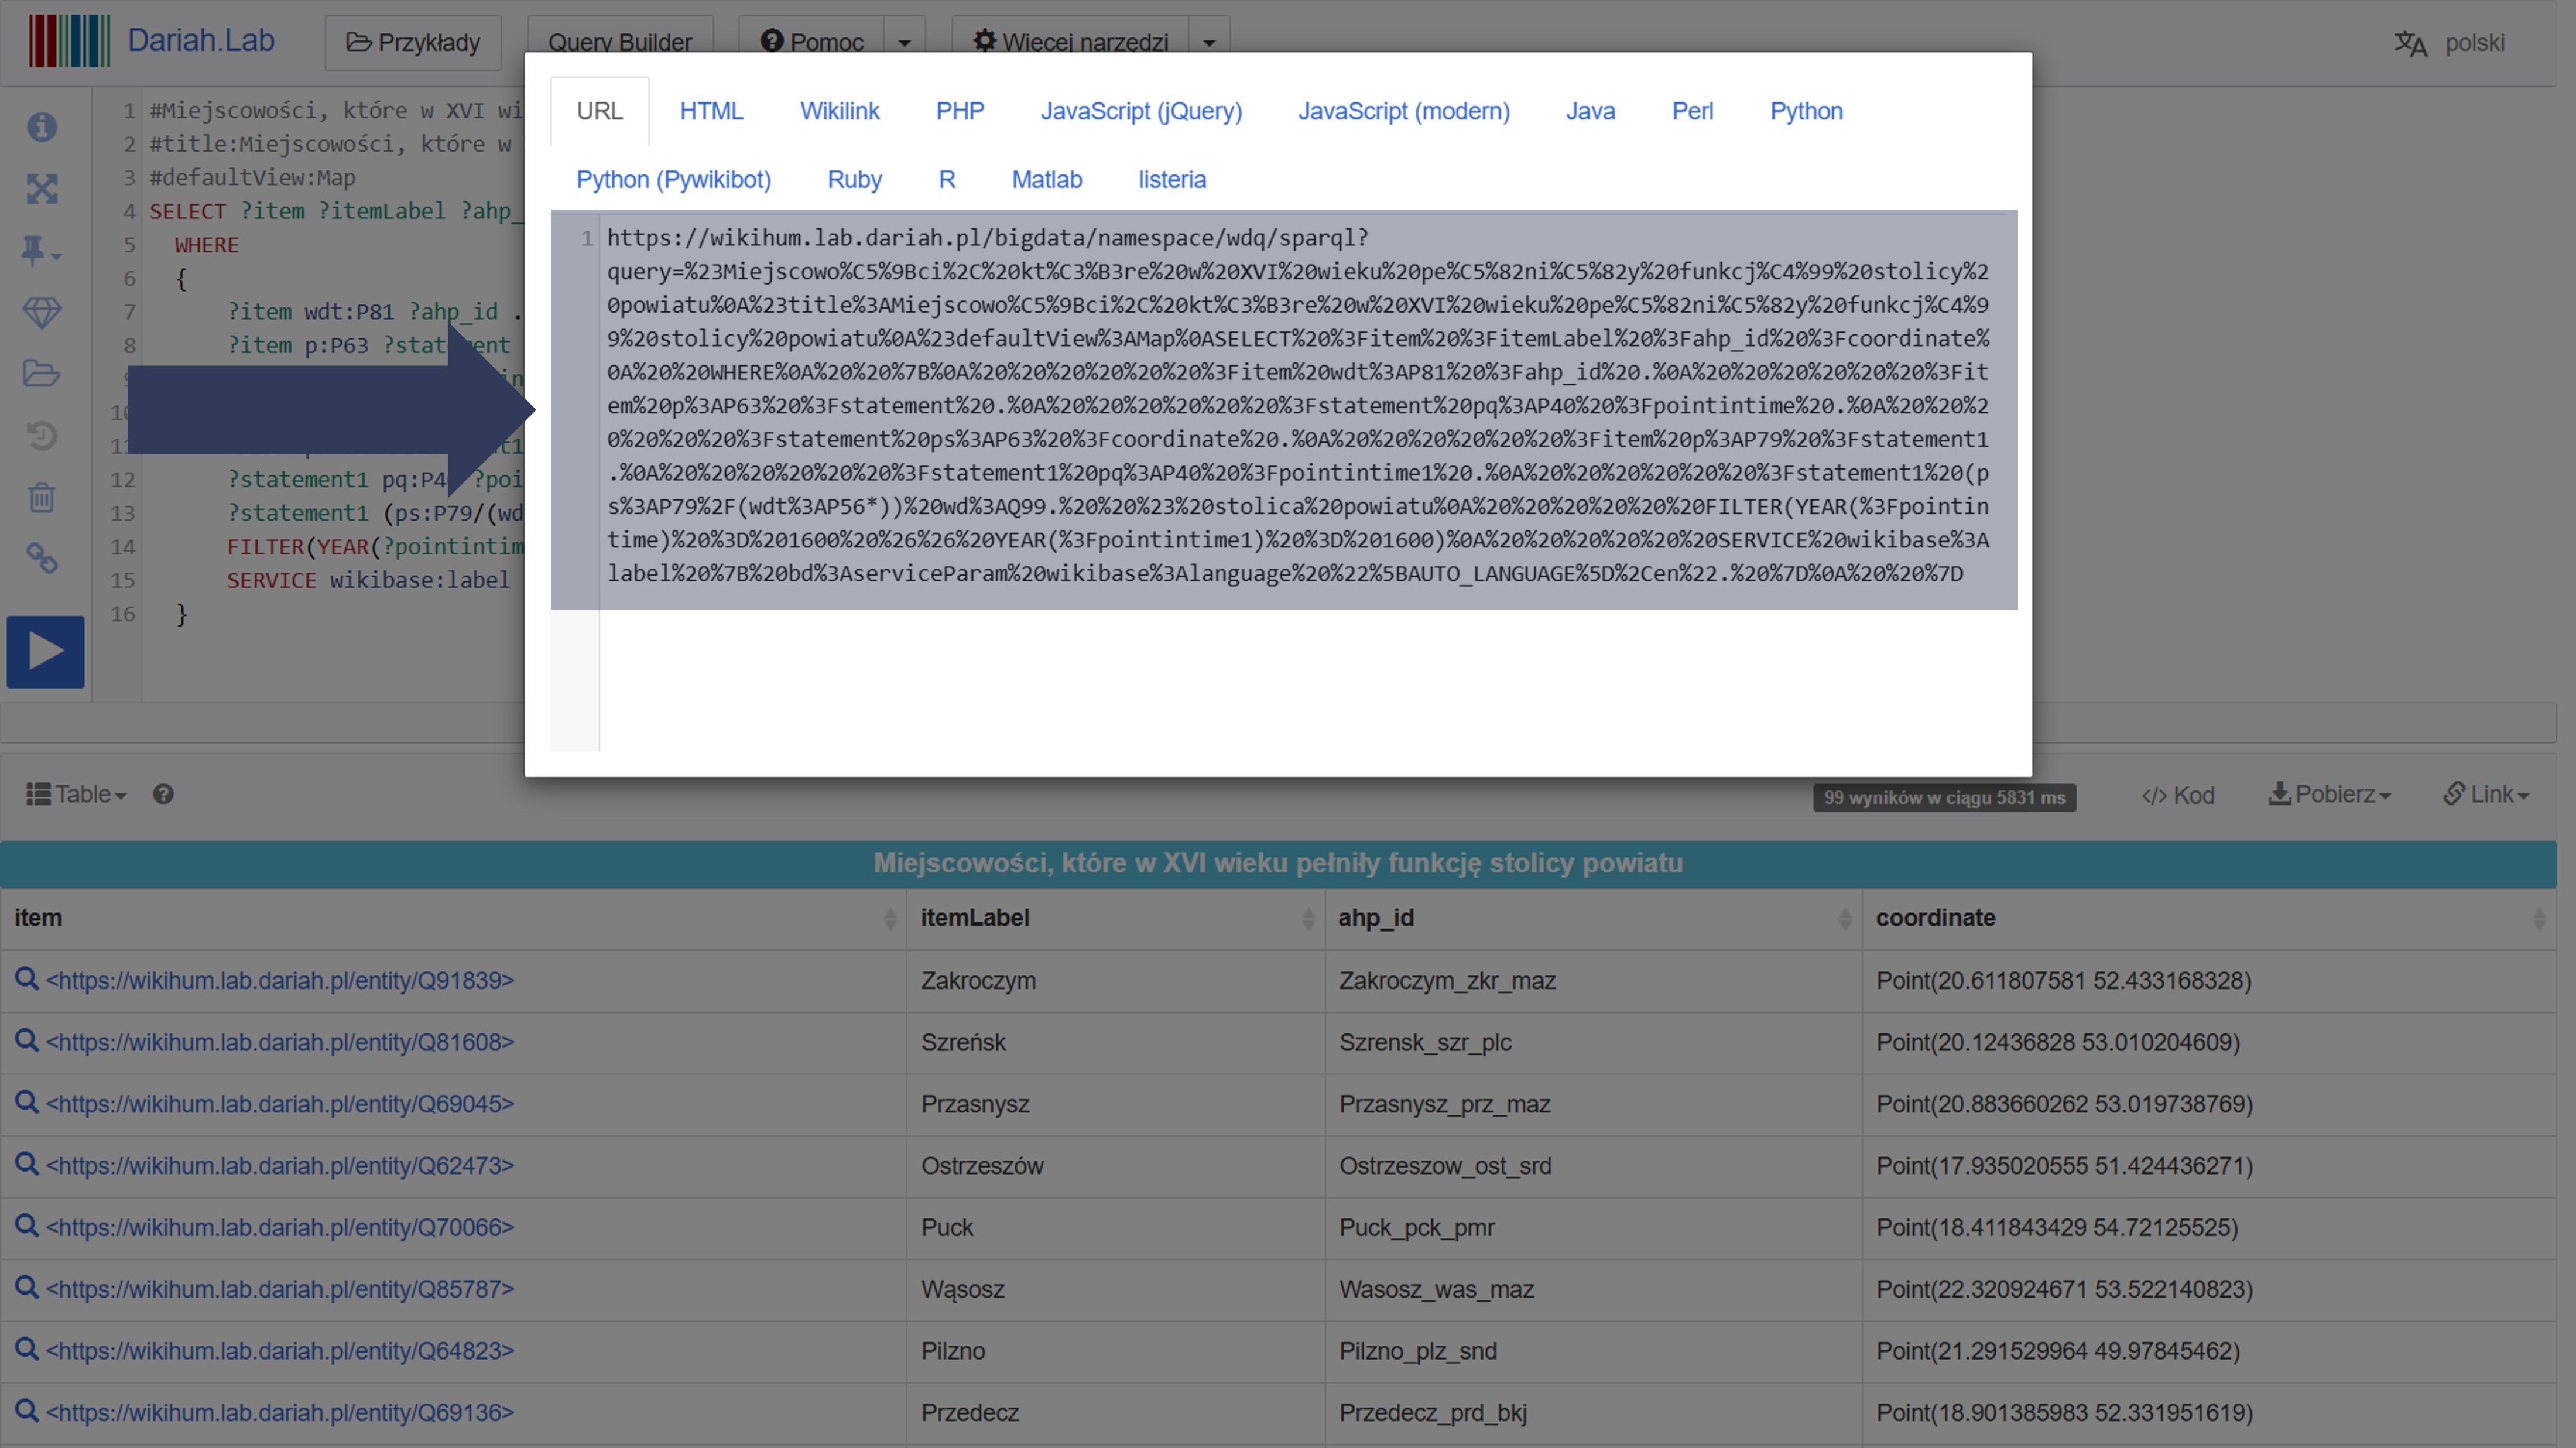The image size is (2576, 1448).
Task: Click the help question mark beside Table
Action: (163, 794)
